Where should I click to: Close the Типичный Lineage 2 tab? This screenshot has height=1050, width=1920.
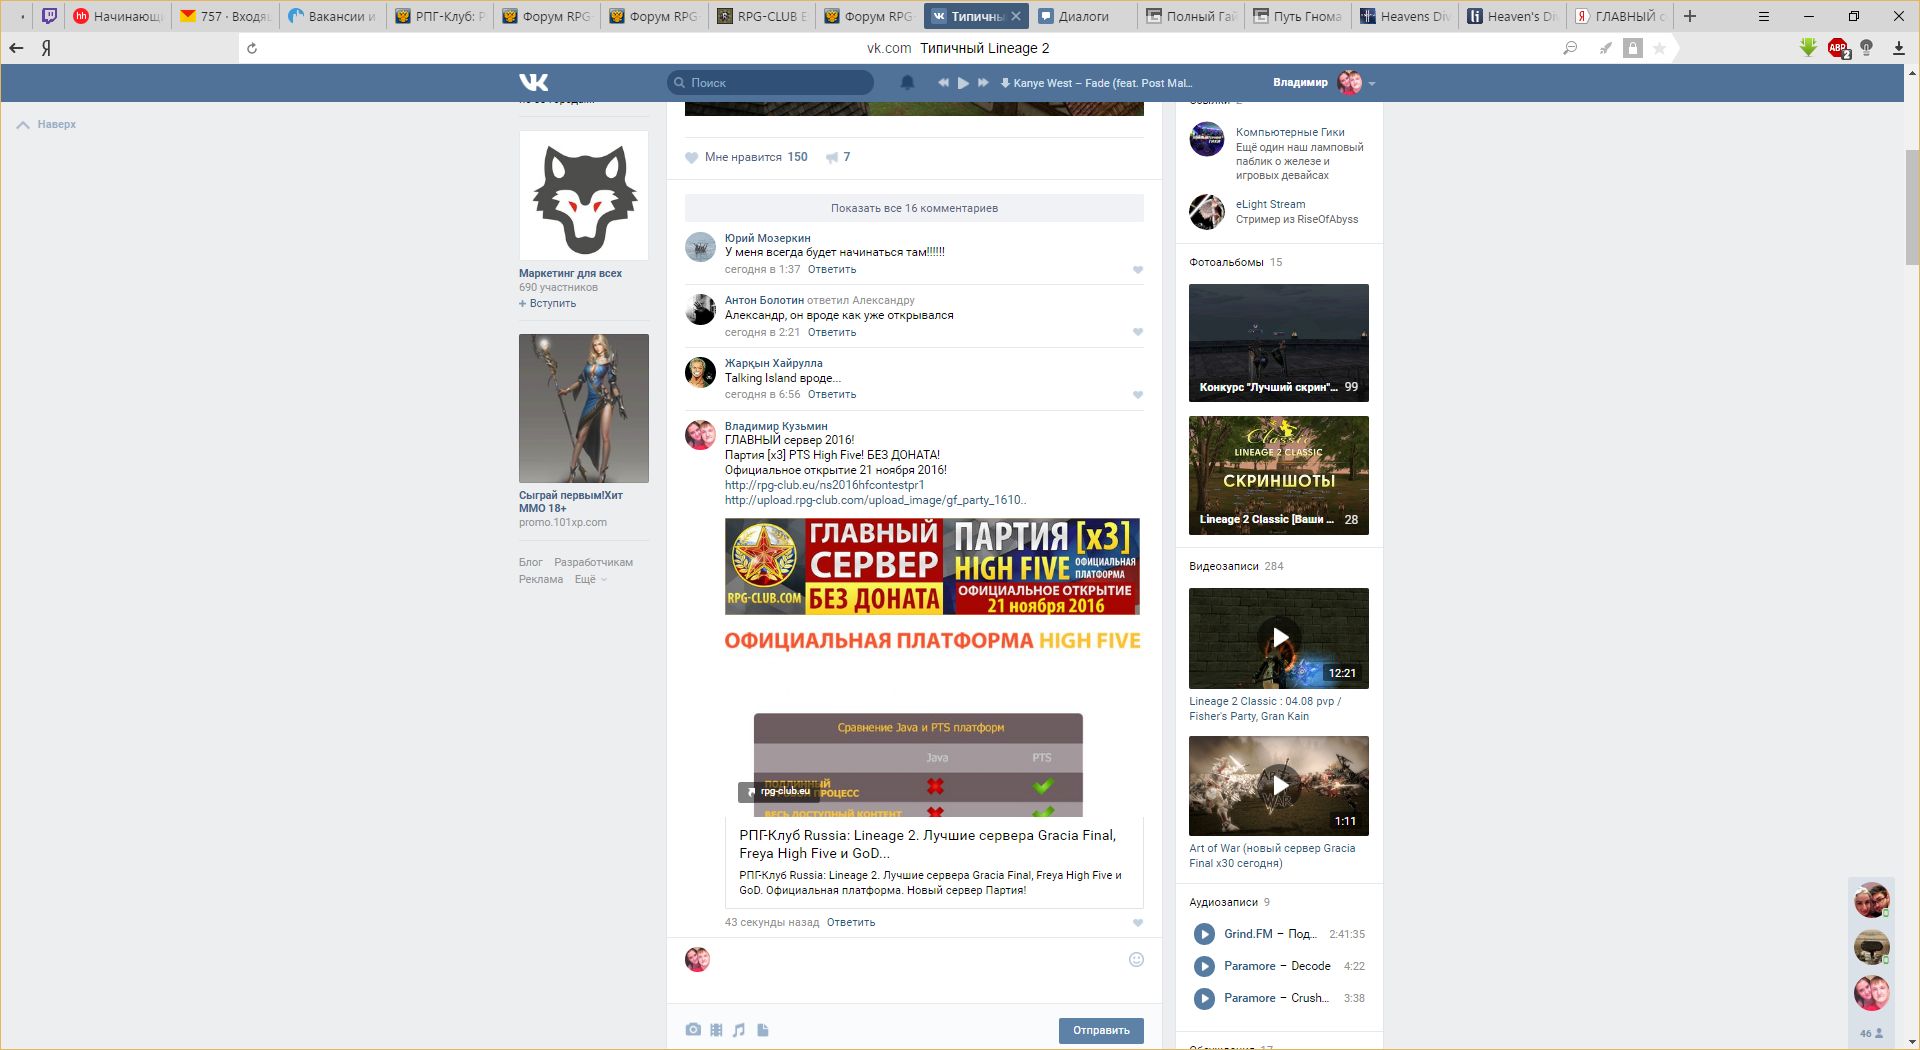1016,16
